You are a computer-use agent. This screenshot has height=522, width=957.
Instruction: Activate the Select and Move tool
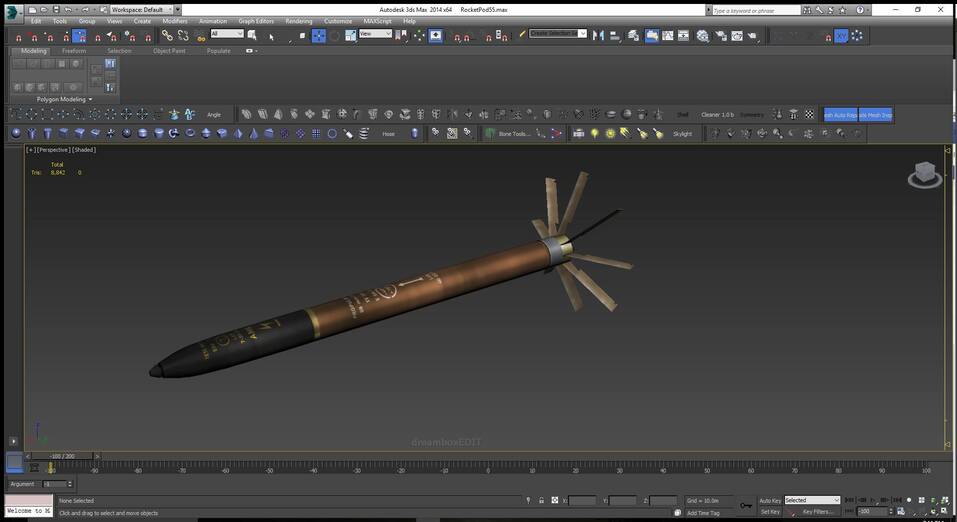319,35
